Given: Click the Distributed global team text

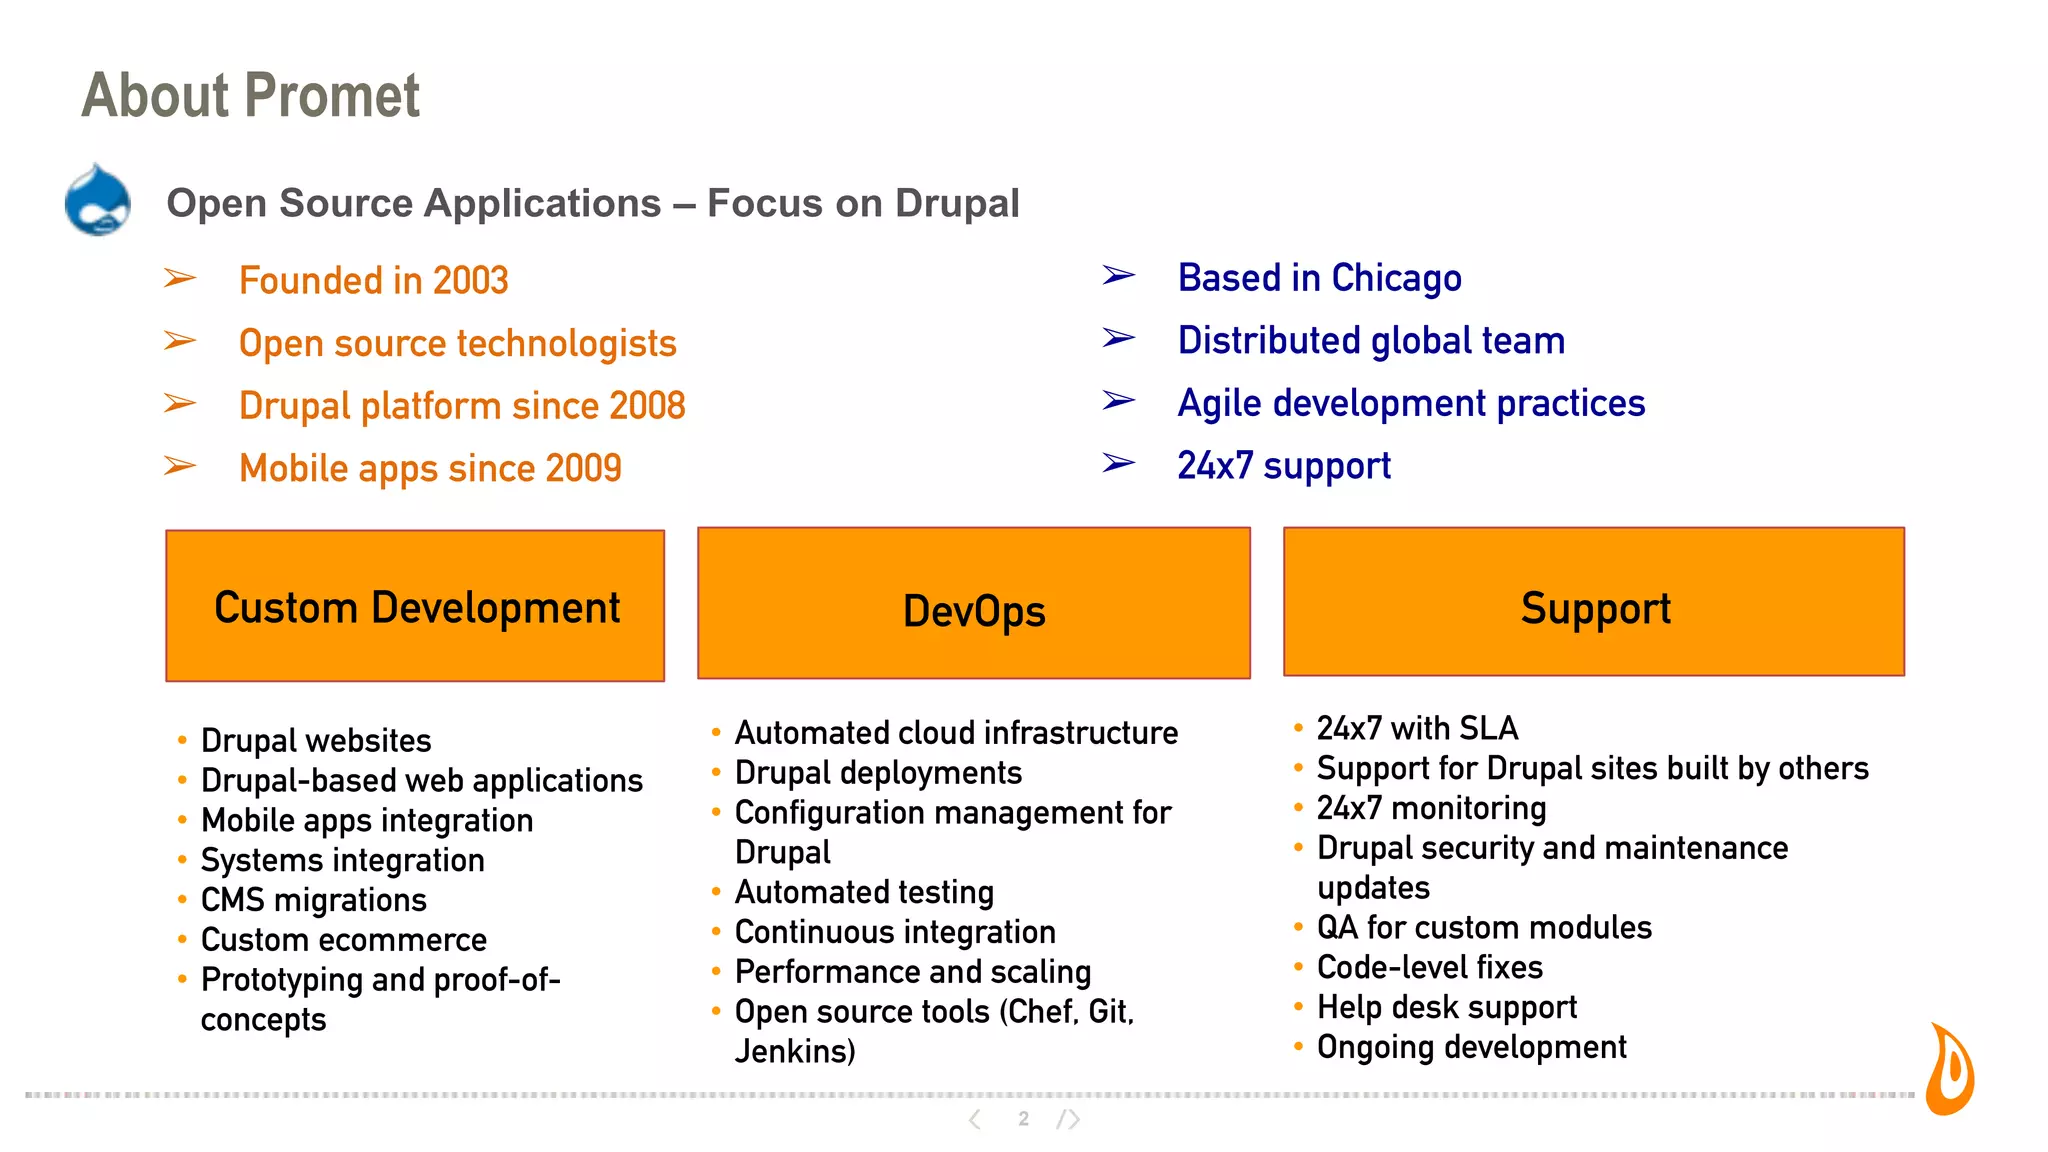Looking at the screenshot, I should [1370, 341].
